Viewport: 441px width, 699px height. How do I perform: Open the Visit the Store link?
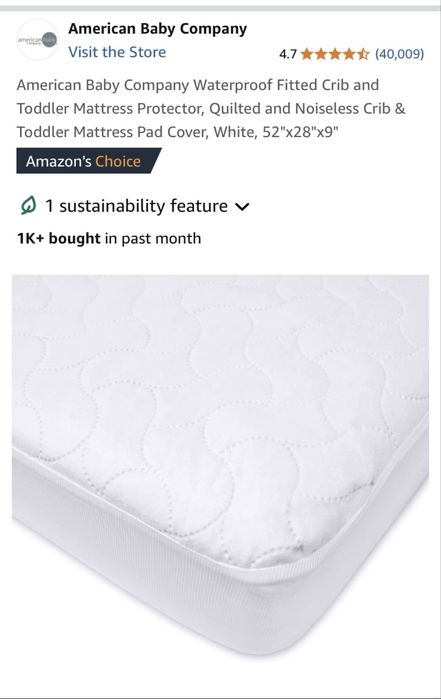click(117, 52)
